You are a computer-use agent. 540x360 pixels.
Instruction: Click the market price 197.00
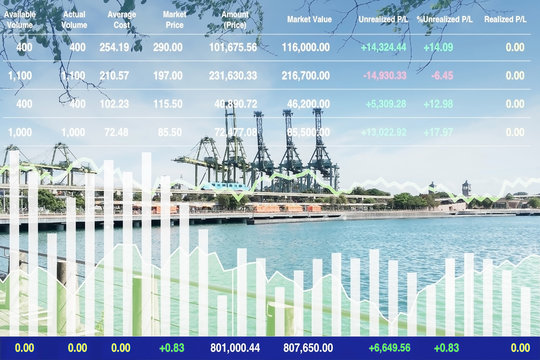click(x=168, y=75)
